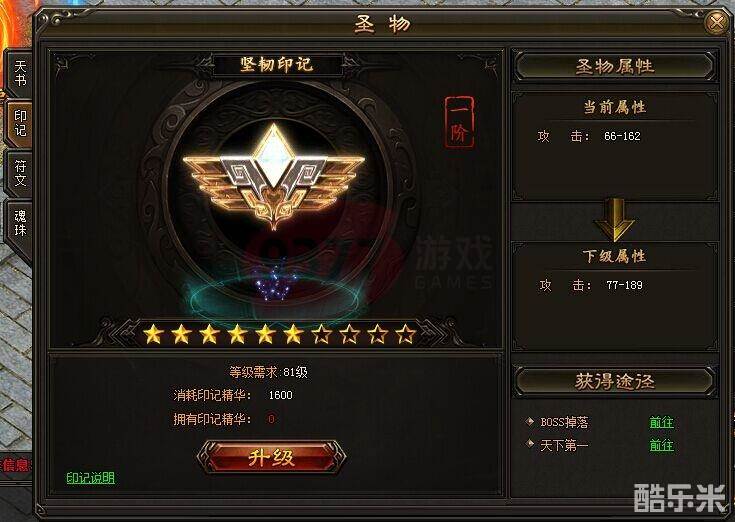Viewport: 735px width, 522px height.
Task: Open the 魂珠 side tab
Action: 20,223
